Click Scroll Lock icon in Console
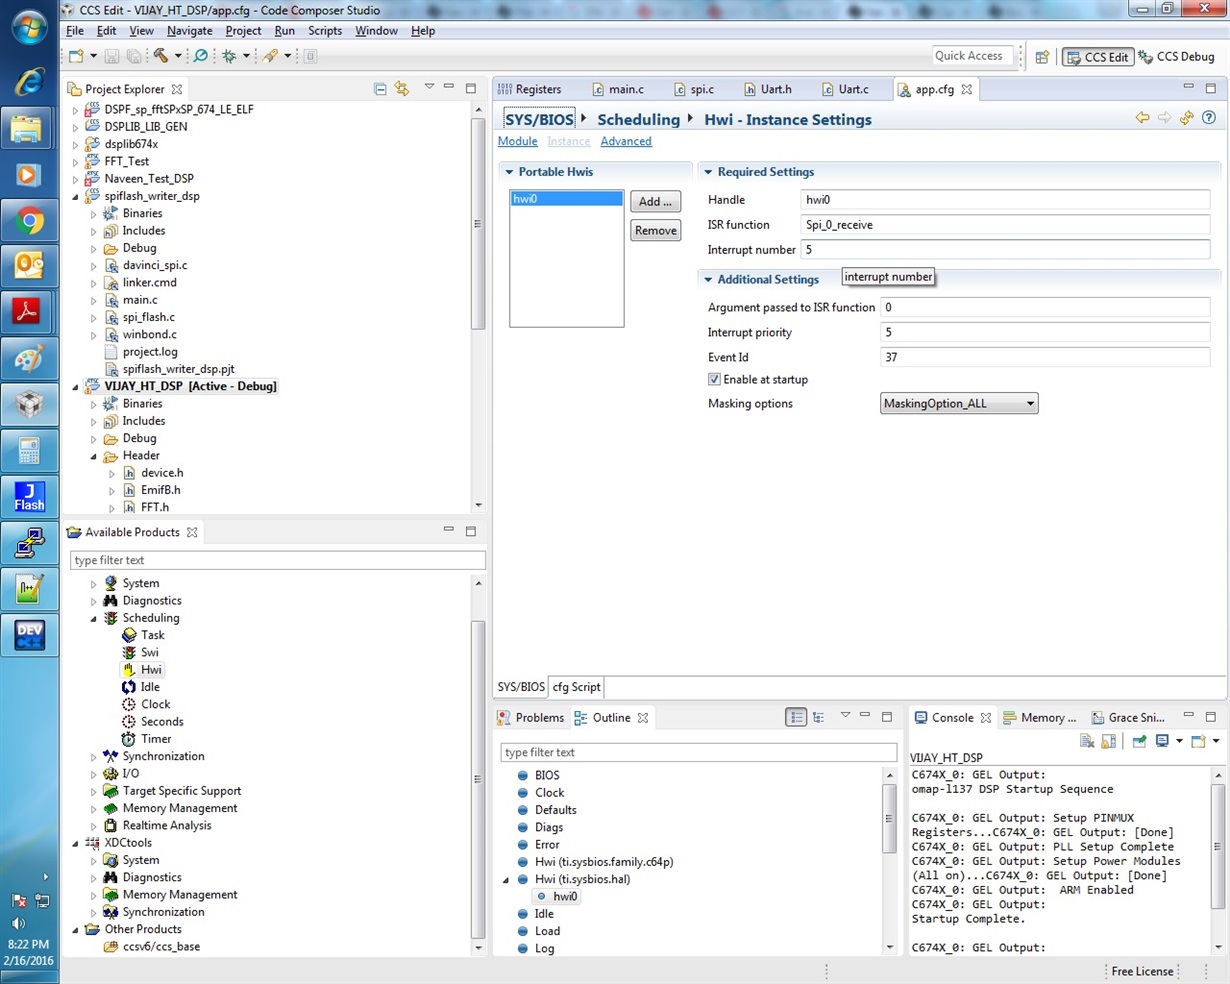The image size is (1230, 984). click(1109, 741)
